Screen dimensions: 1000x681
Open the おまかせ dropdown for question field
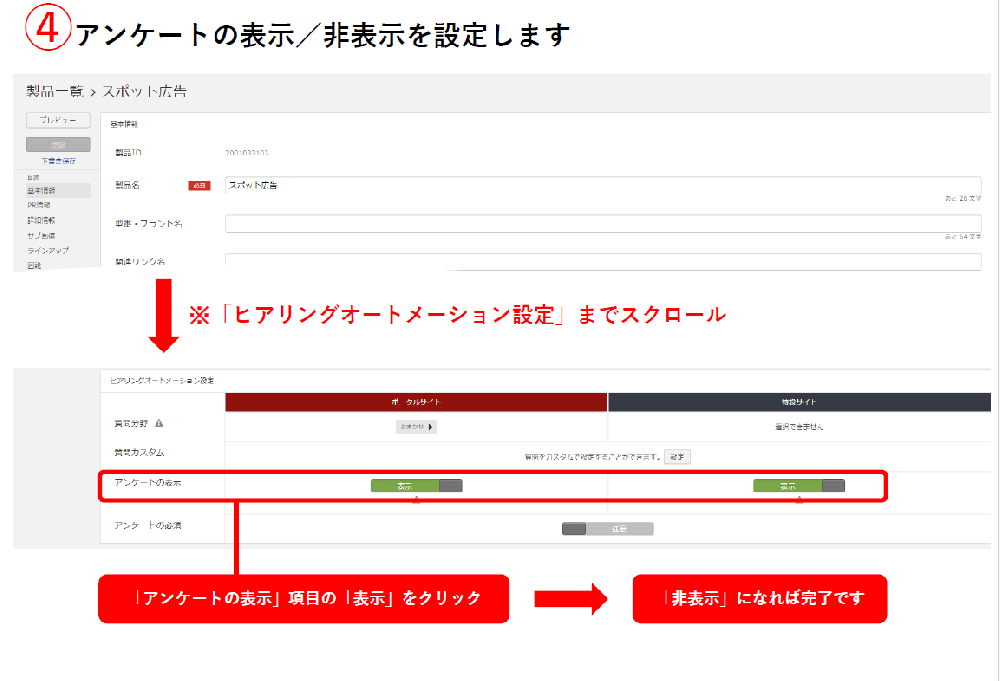416,427
